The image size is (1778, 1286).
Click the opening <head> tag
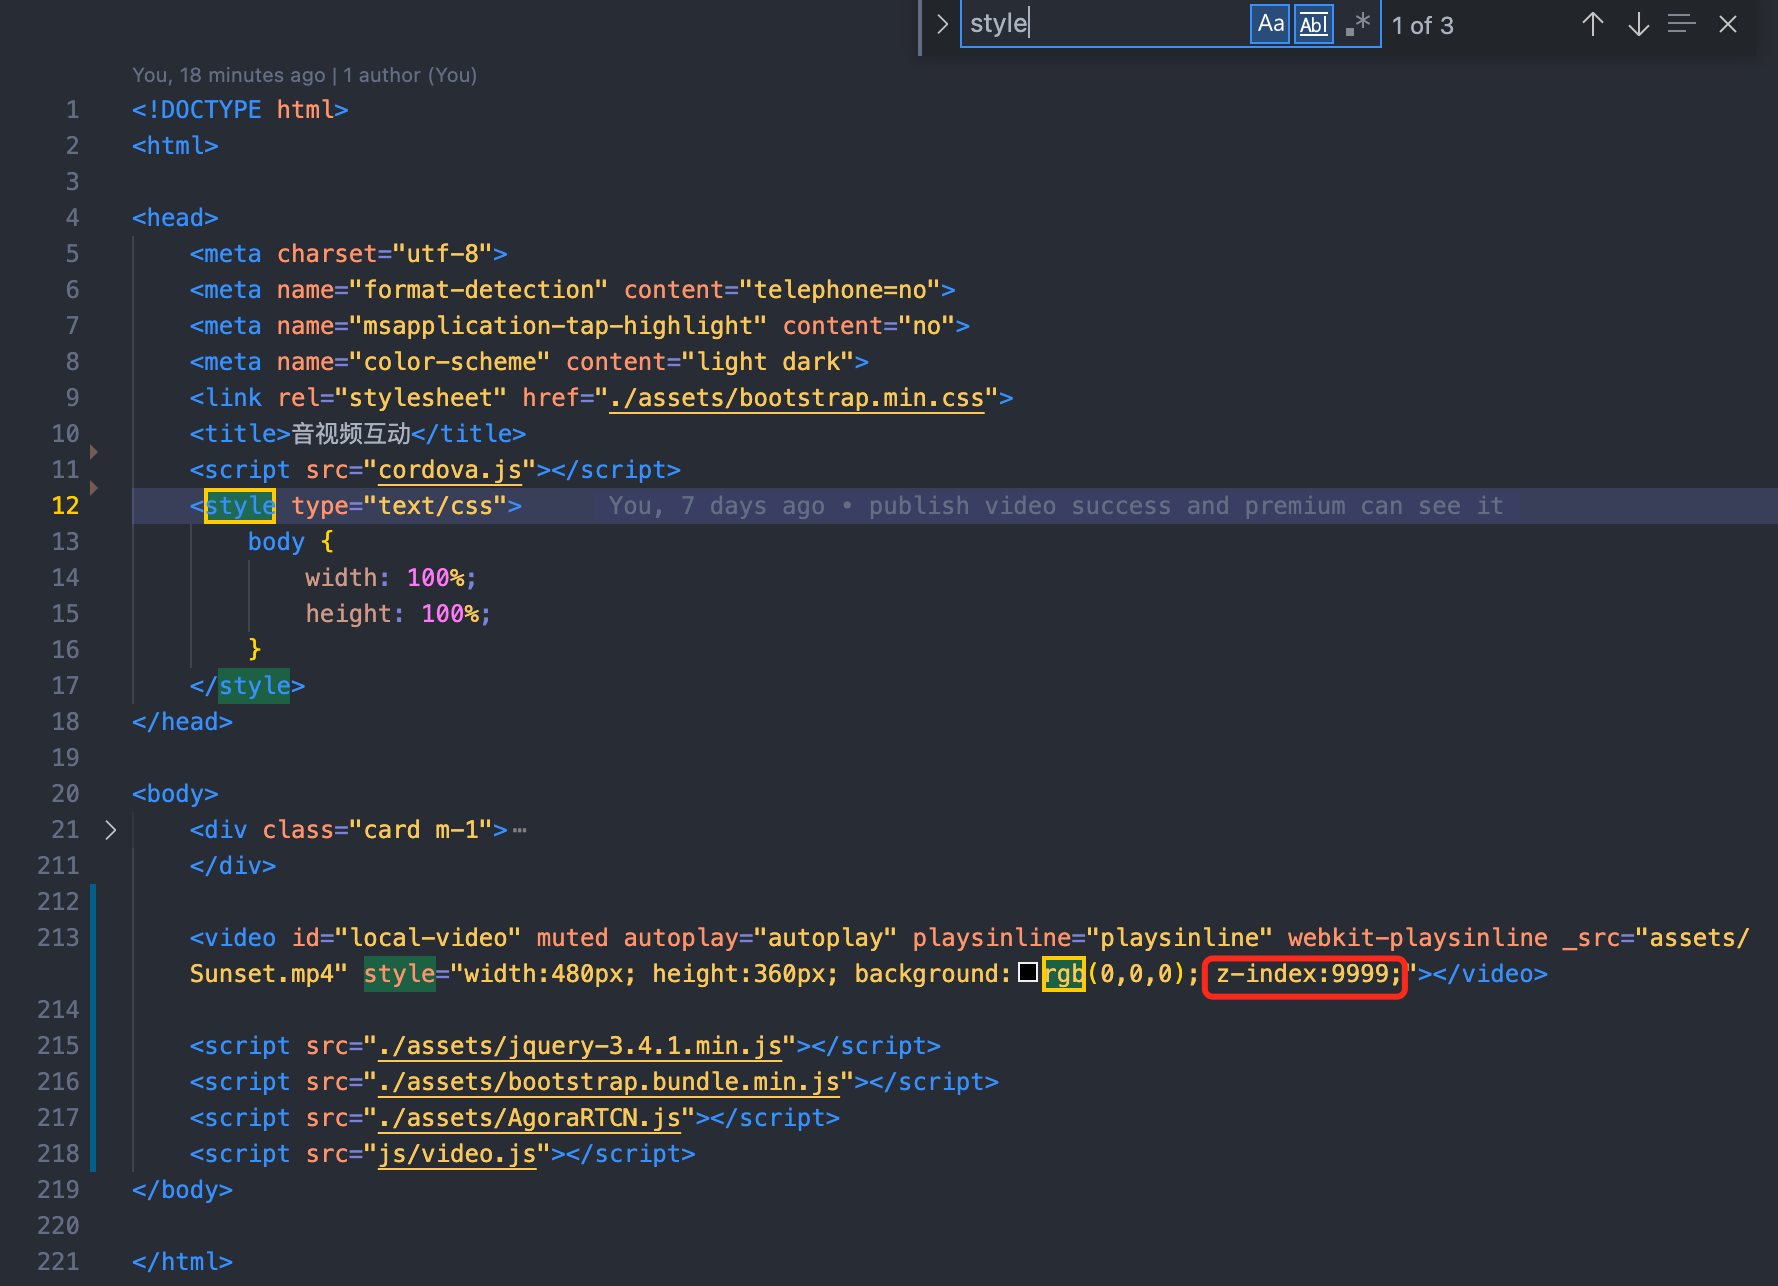pos(175,218)
